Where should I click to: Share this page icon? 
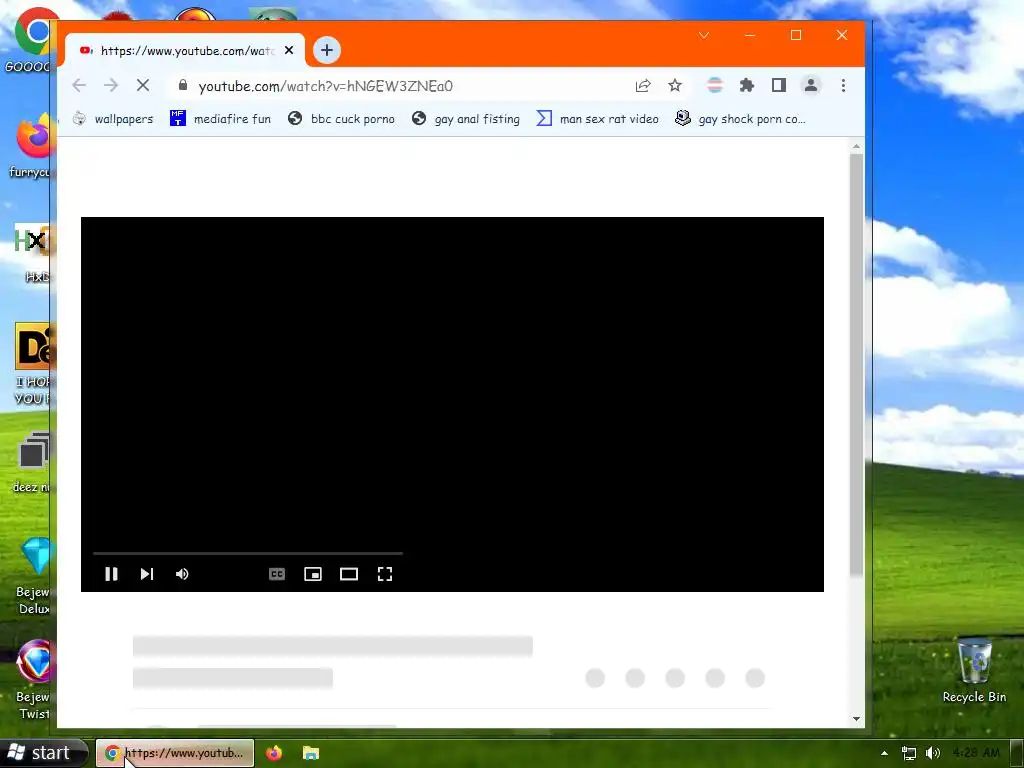pyautogui.click(x=643, y=86)
